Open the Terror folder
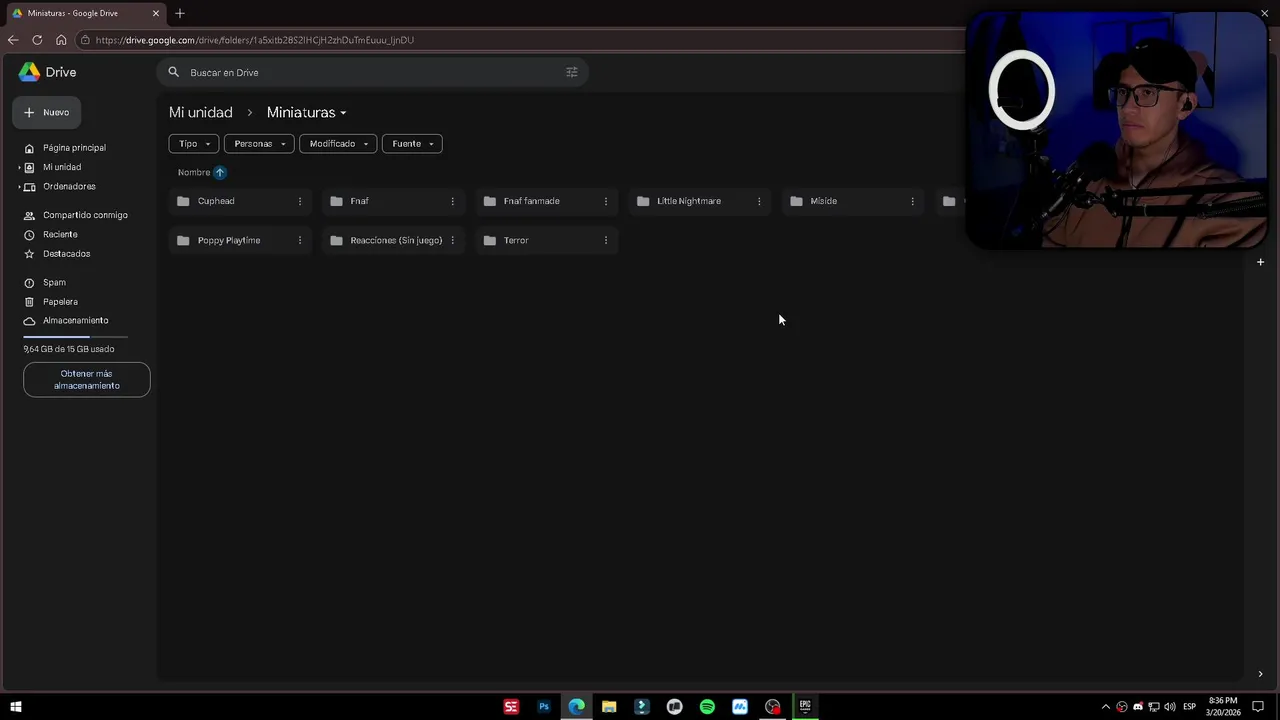Image resolution: width=1280 pixels, height=720 pixels. pyautogui.click(x=546, y=240)
